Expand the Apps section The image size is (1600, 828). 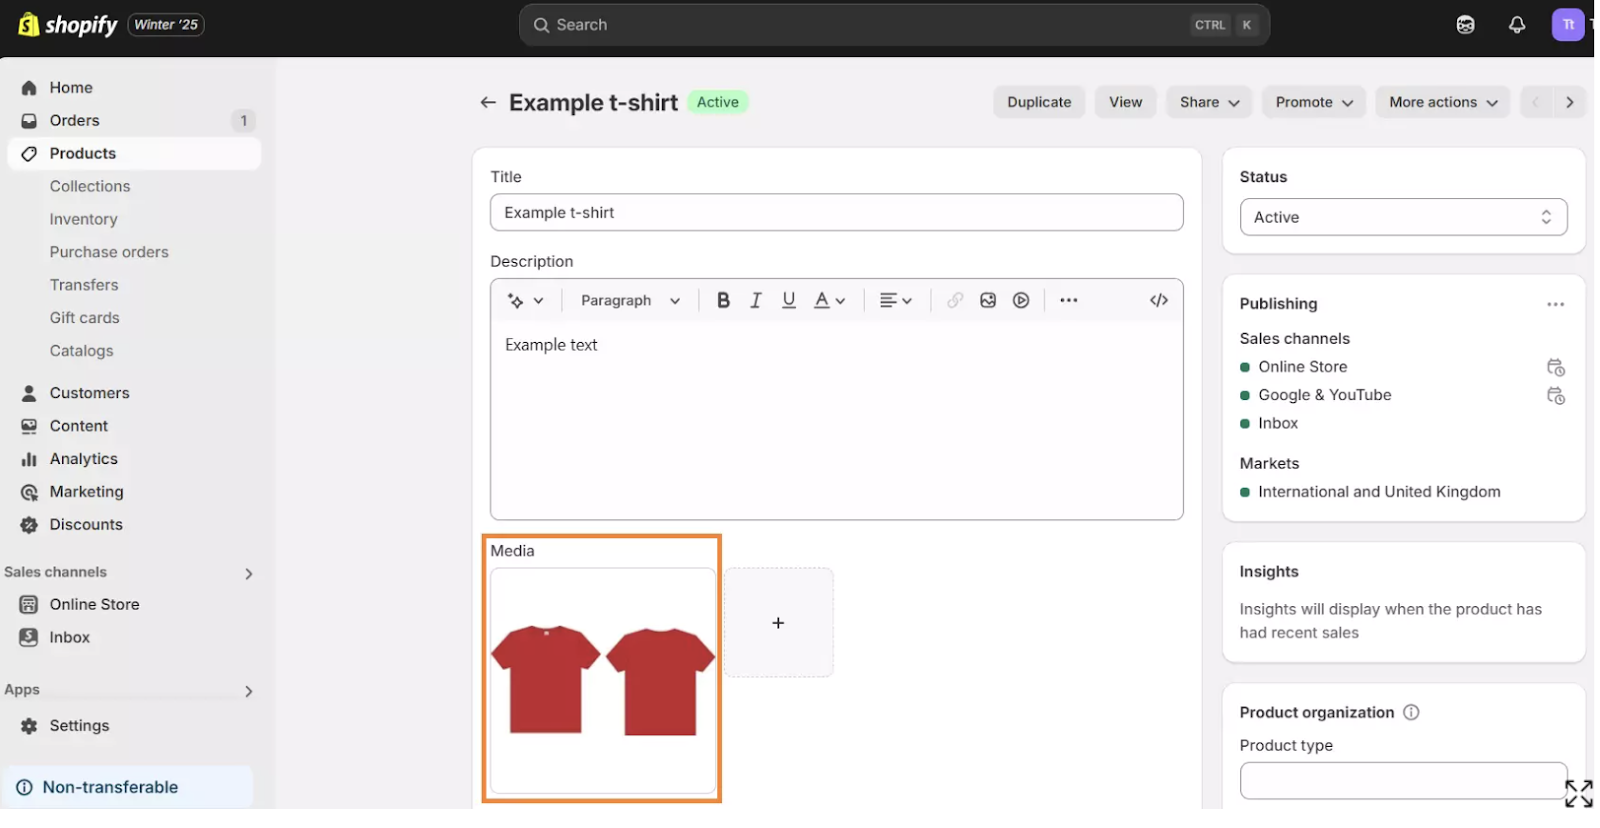pyautogui.click(x=248, y=691)
